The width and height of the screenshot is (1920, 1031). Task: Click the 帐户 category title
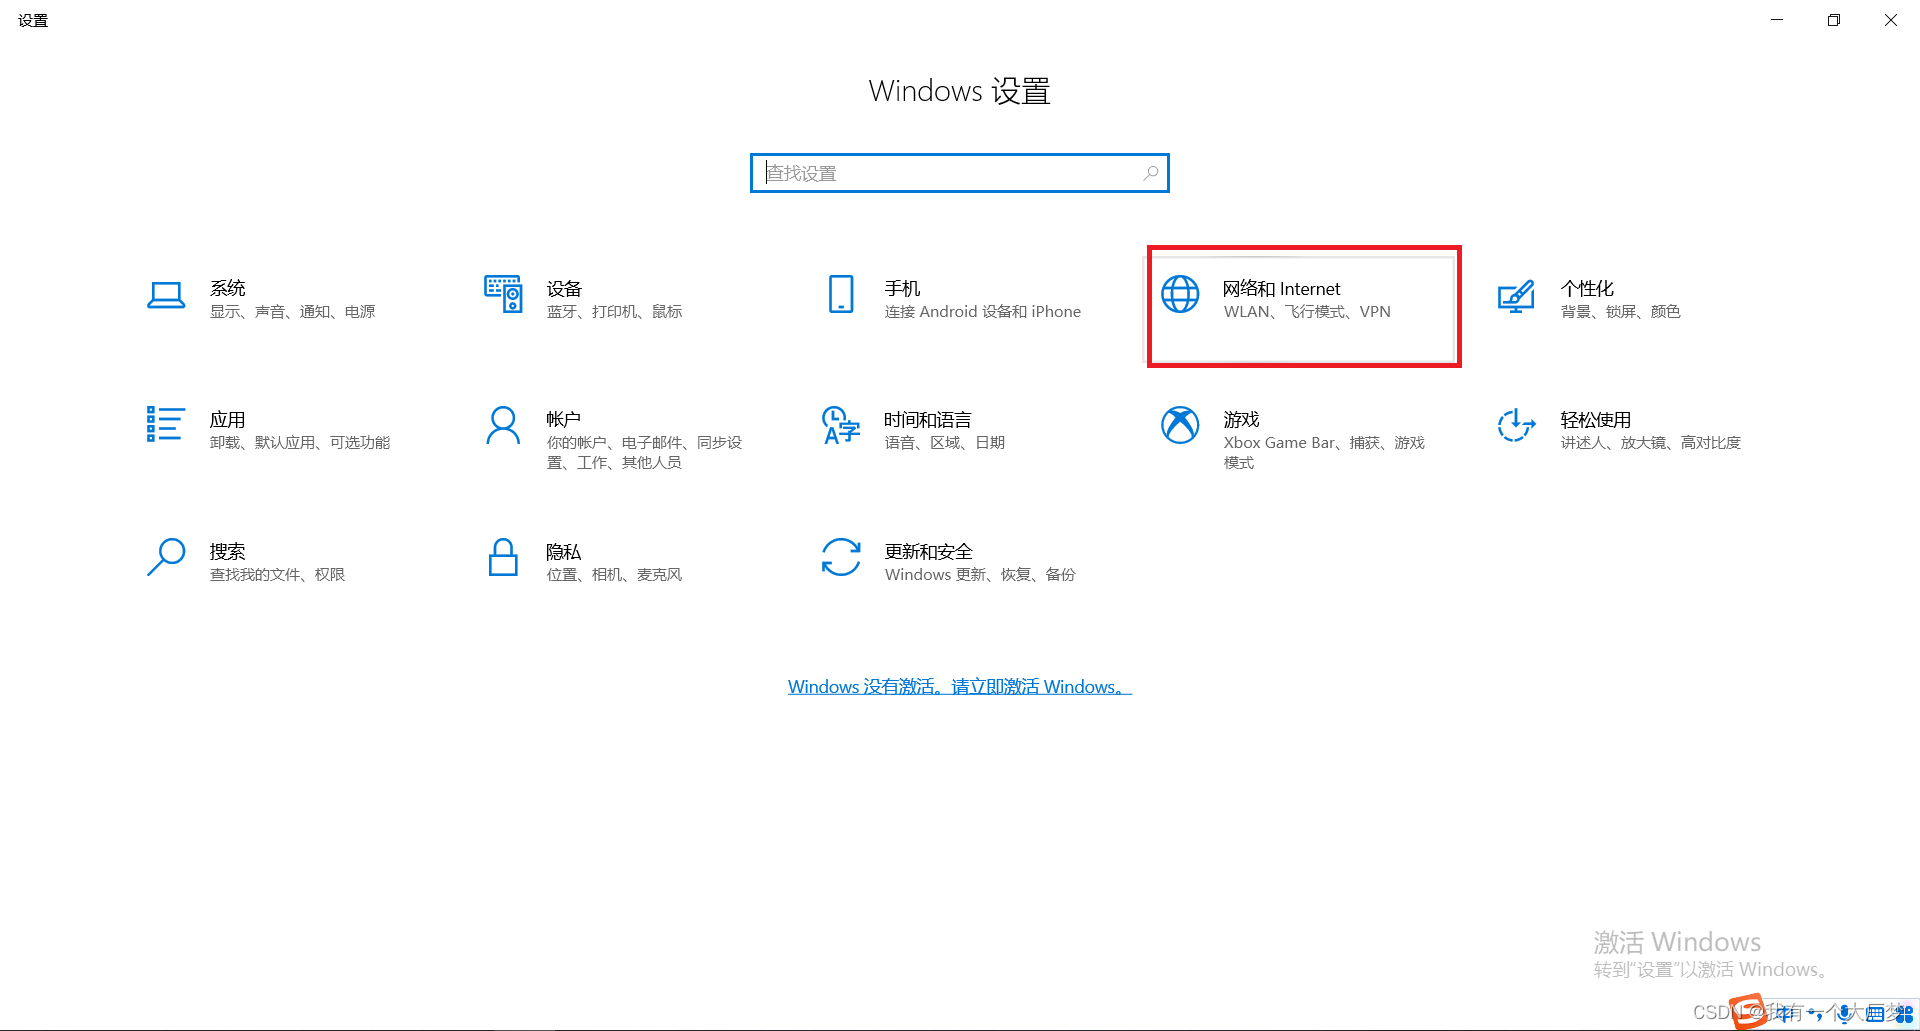coord(563,419)
